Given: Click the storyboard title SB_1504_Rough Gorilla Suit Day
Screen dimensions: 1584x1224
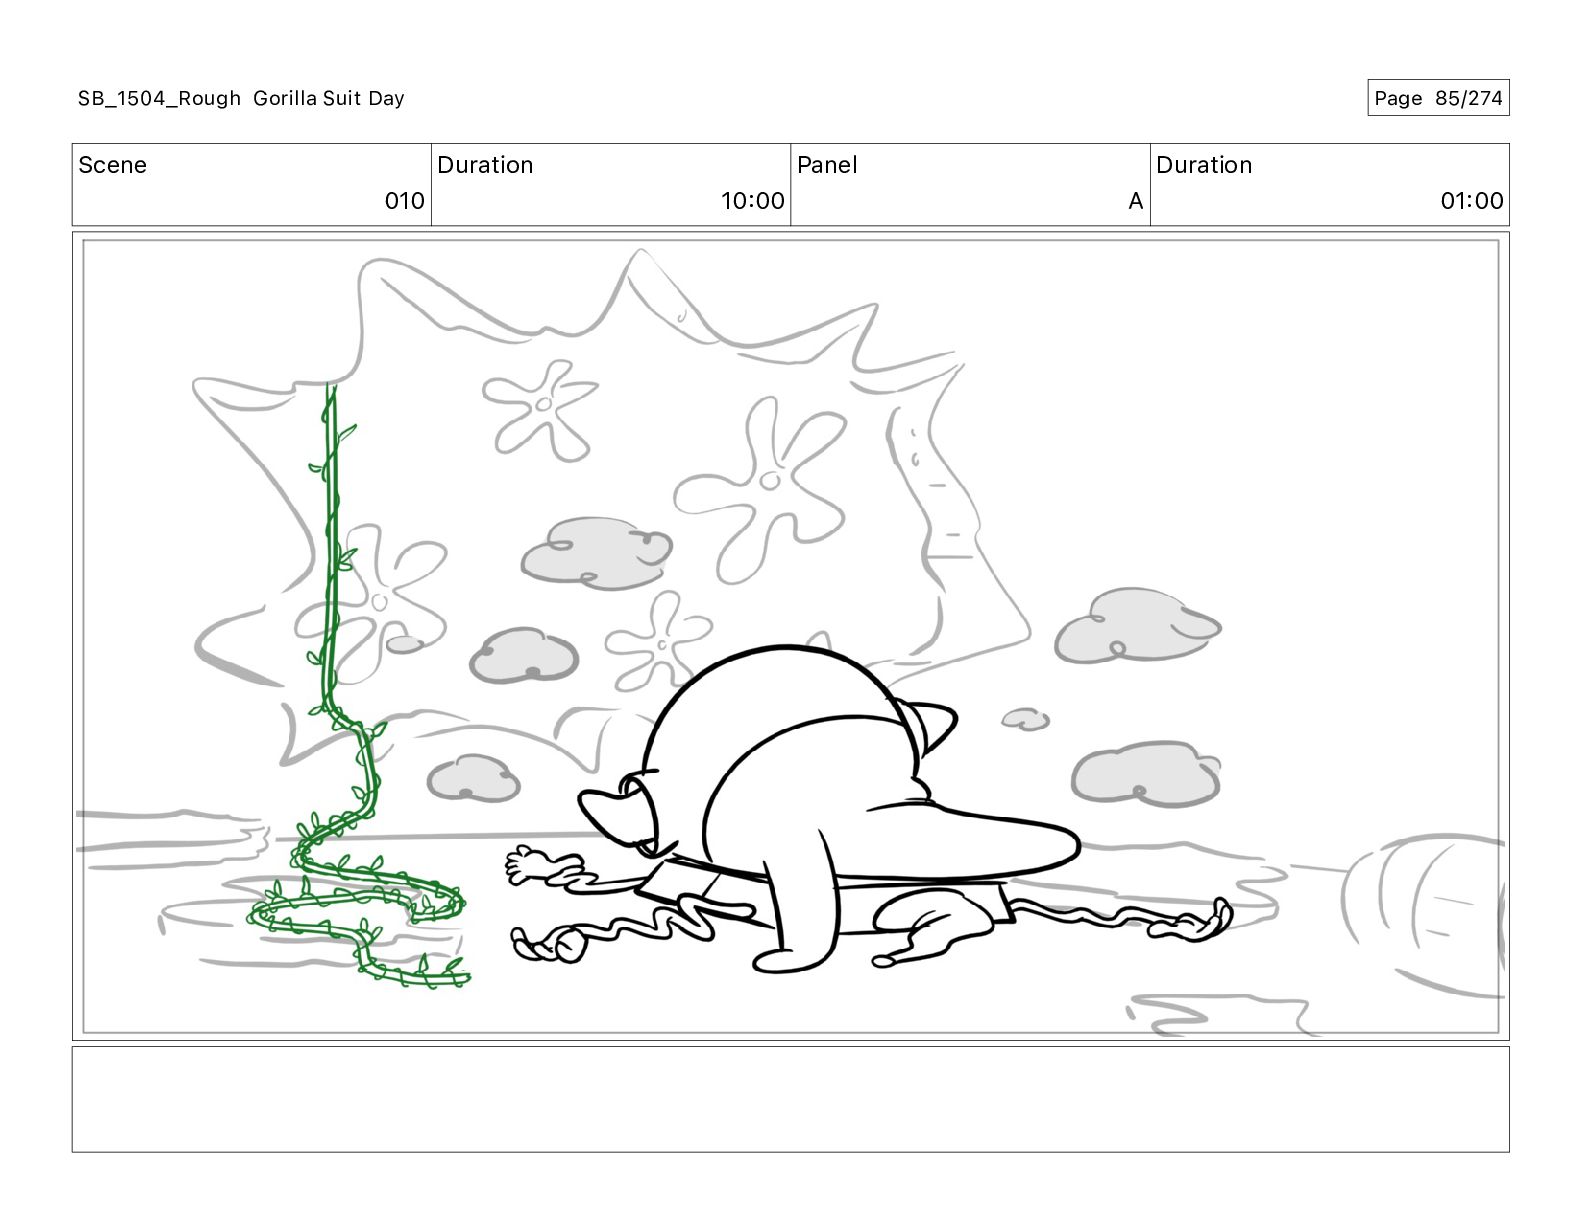Looking at the screenshot, I should tap(241, 98).
